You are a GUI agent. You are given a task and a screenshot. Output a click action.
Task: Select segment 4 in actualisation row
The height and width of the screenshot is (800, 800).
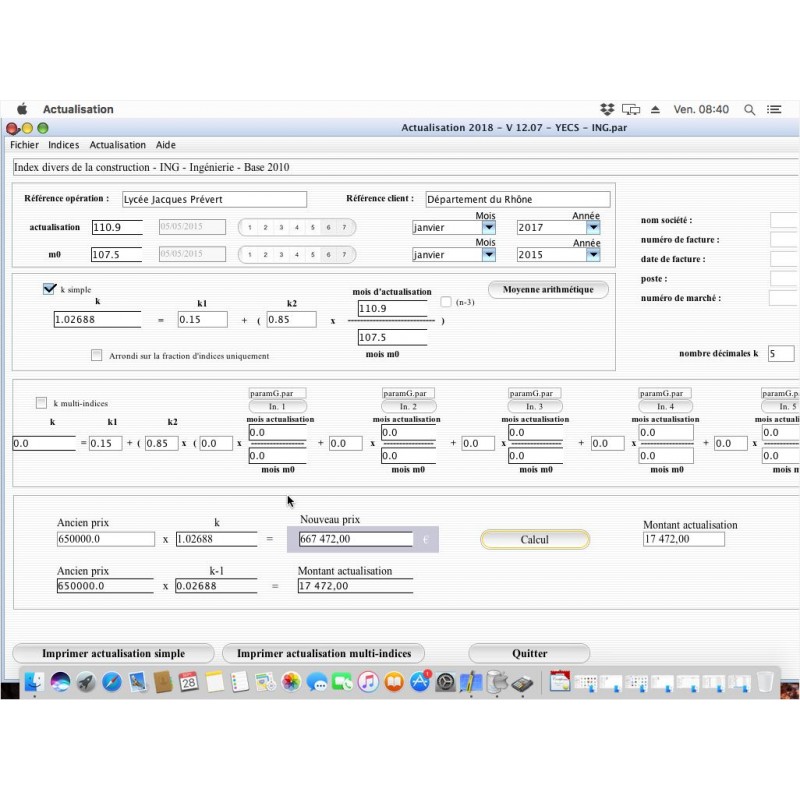pos(297,227)
